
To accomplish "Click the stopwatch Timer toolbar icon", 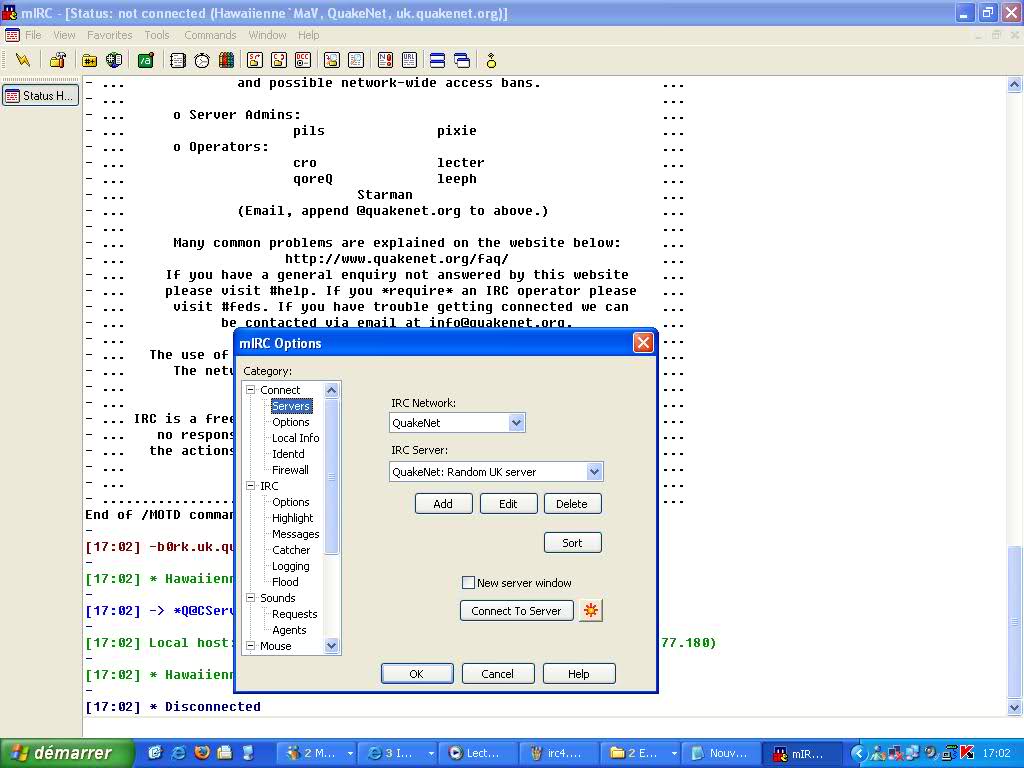I will click(x=202, y=60).
